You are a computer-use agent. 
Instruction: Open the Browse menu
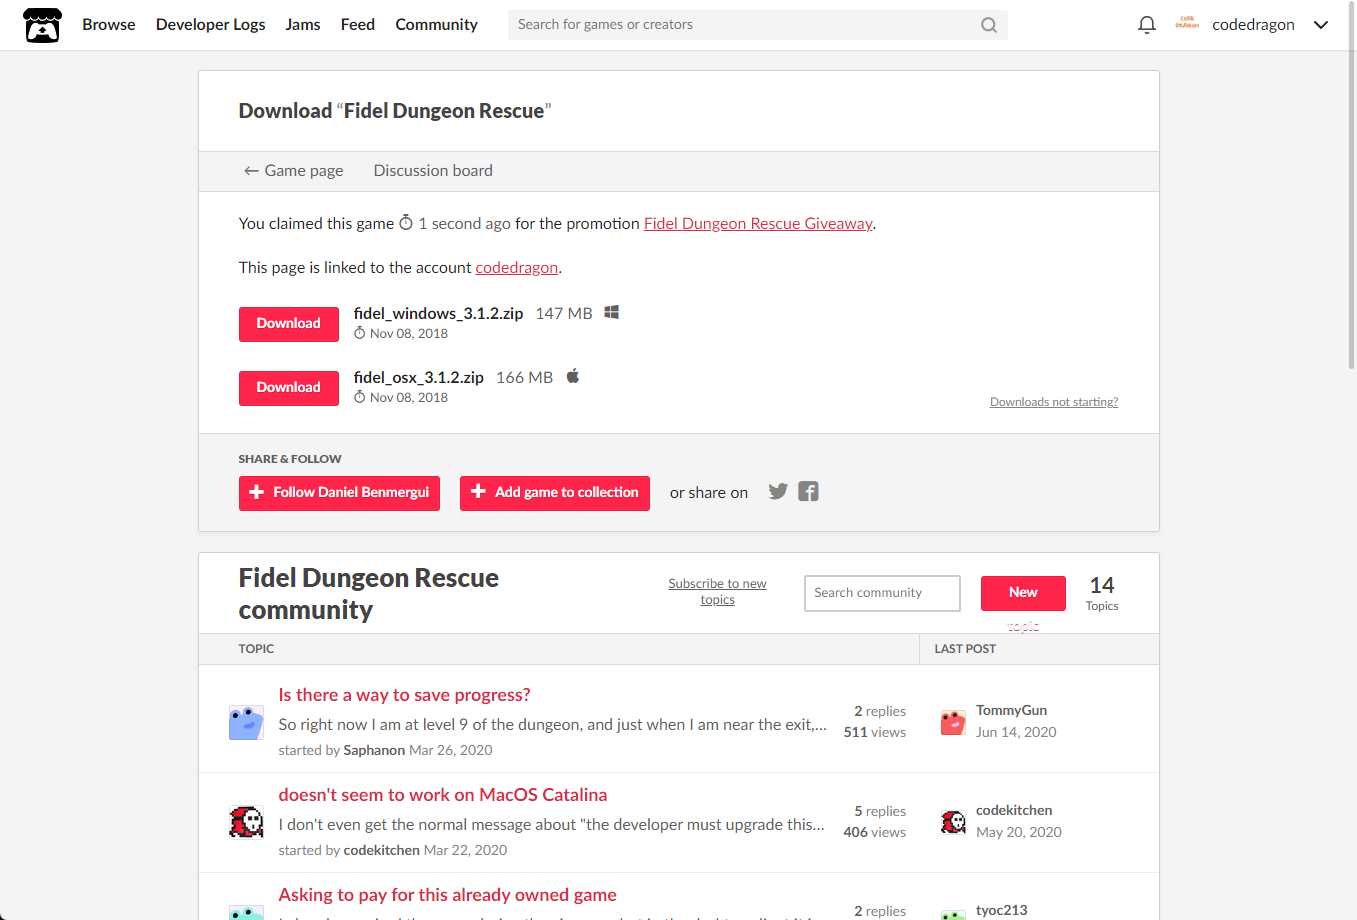[x=109, y=25]
